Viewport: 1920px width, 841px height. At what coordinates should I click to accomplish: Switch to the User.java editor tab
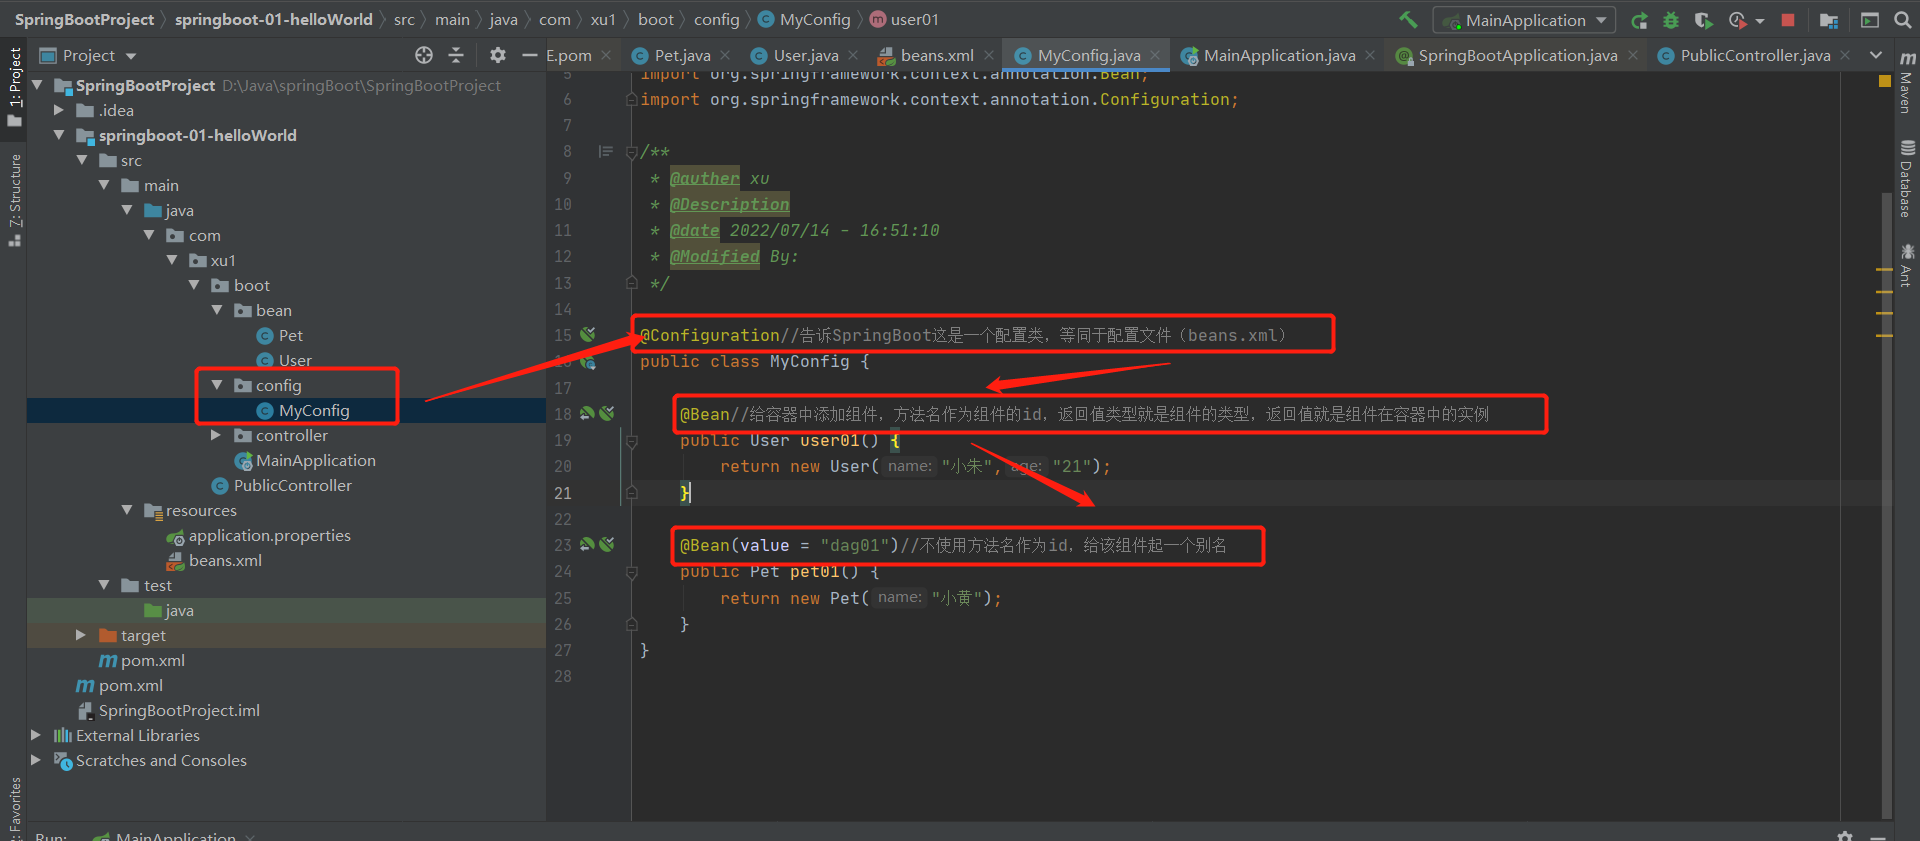tap(805, 56)
